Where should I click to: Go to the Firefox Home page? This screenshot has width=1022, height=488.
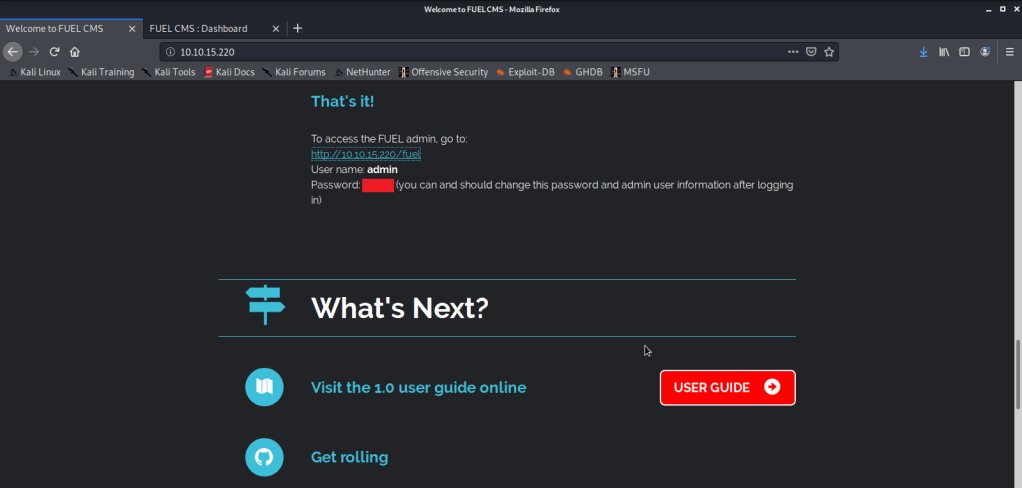point(74,51)
